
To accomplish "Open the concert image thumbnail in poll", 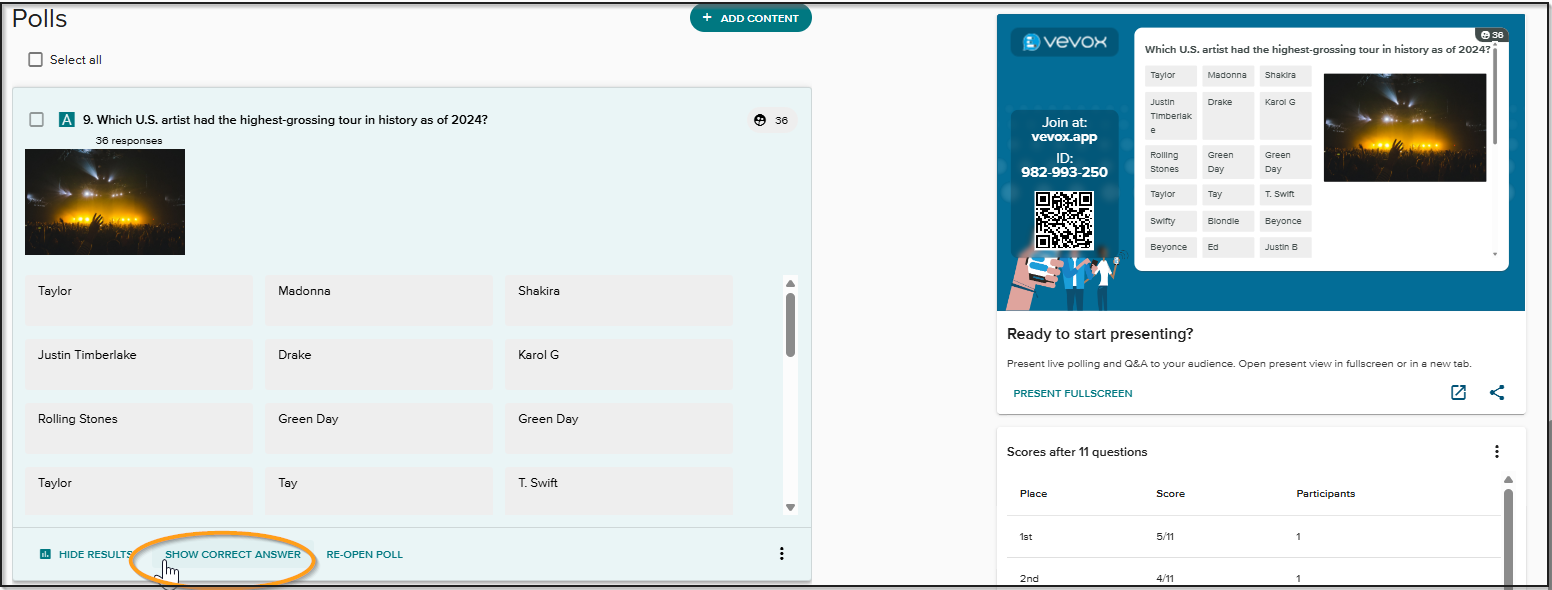I will click(105, 202).
